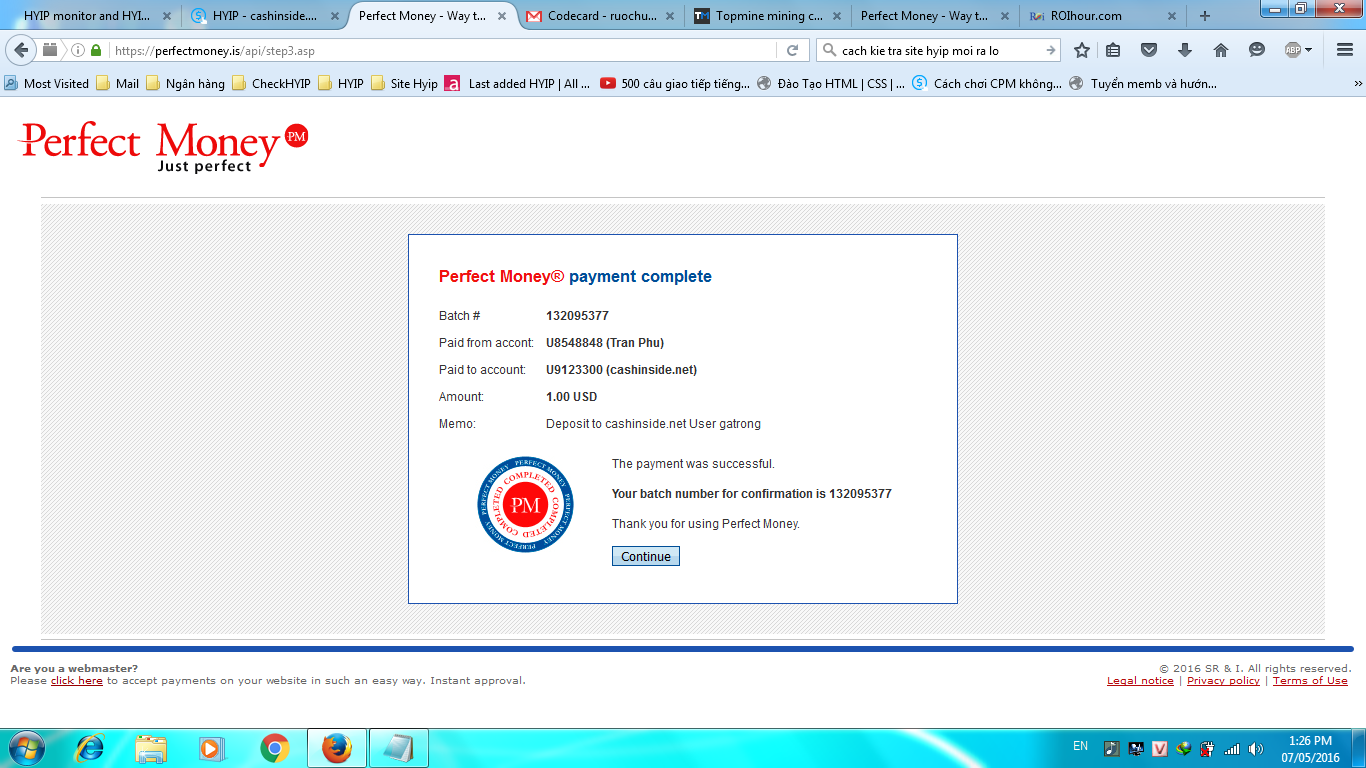This screenshot has height=768, width=1366.
Task: Open the smiley chat icon in toolbar
Action: [x=1257, y=50]
